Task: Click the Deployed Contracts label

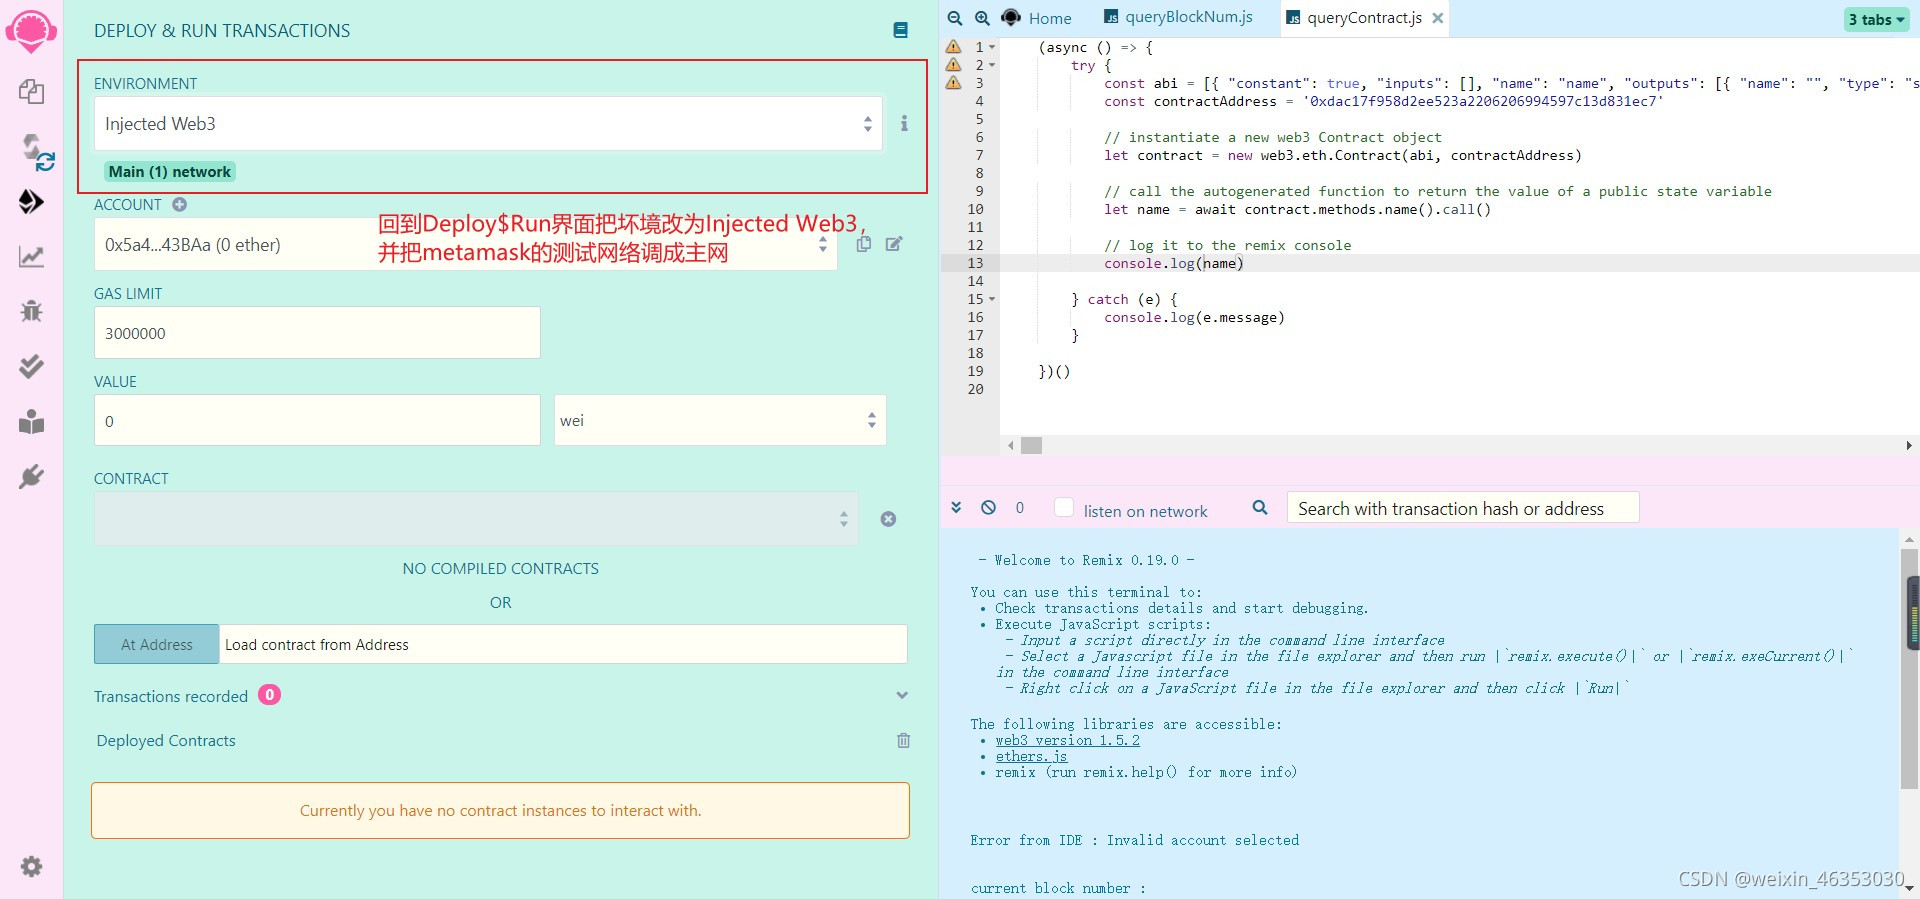Action: tap(166, 740)
